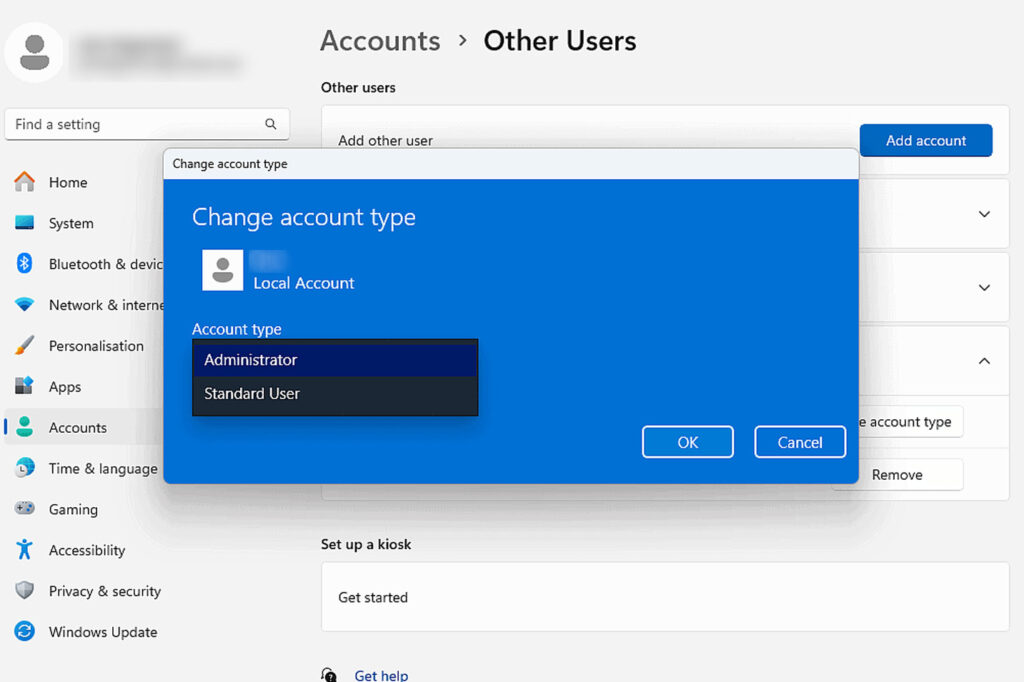
Task: Click the Windows Update refresh icon
Action: 25,631
